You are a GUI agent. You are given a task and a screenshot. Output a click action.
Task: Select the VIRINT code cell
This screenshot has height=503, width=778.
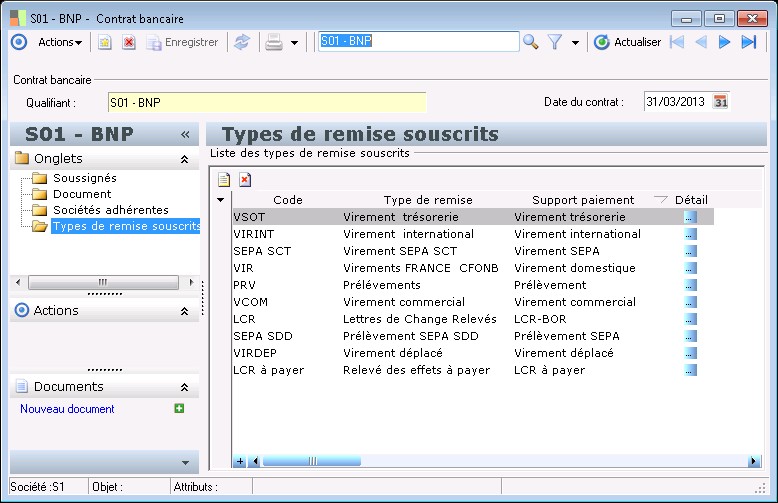click(254, 234)
